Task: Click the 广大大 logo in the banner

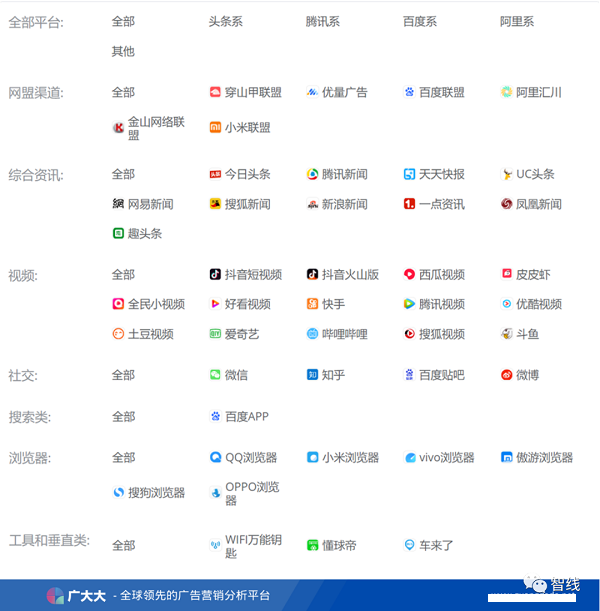Action: (x=76, y=595)
